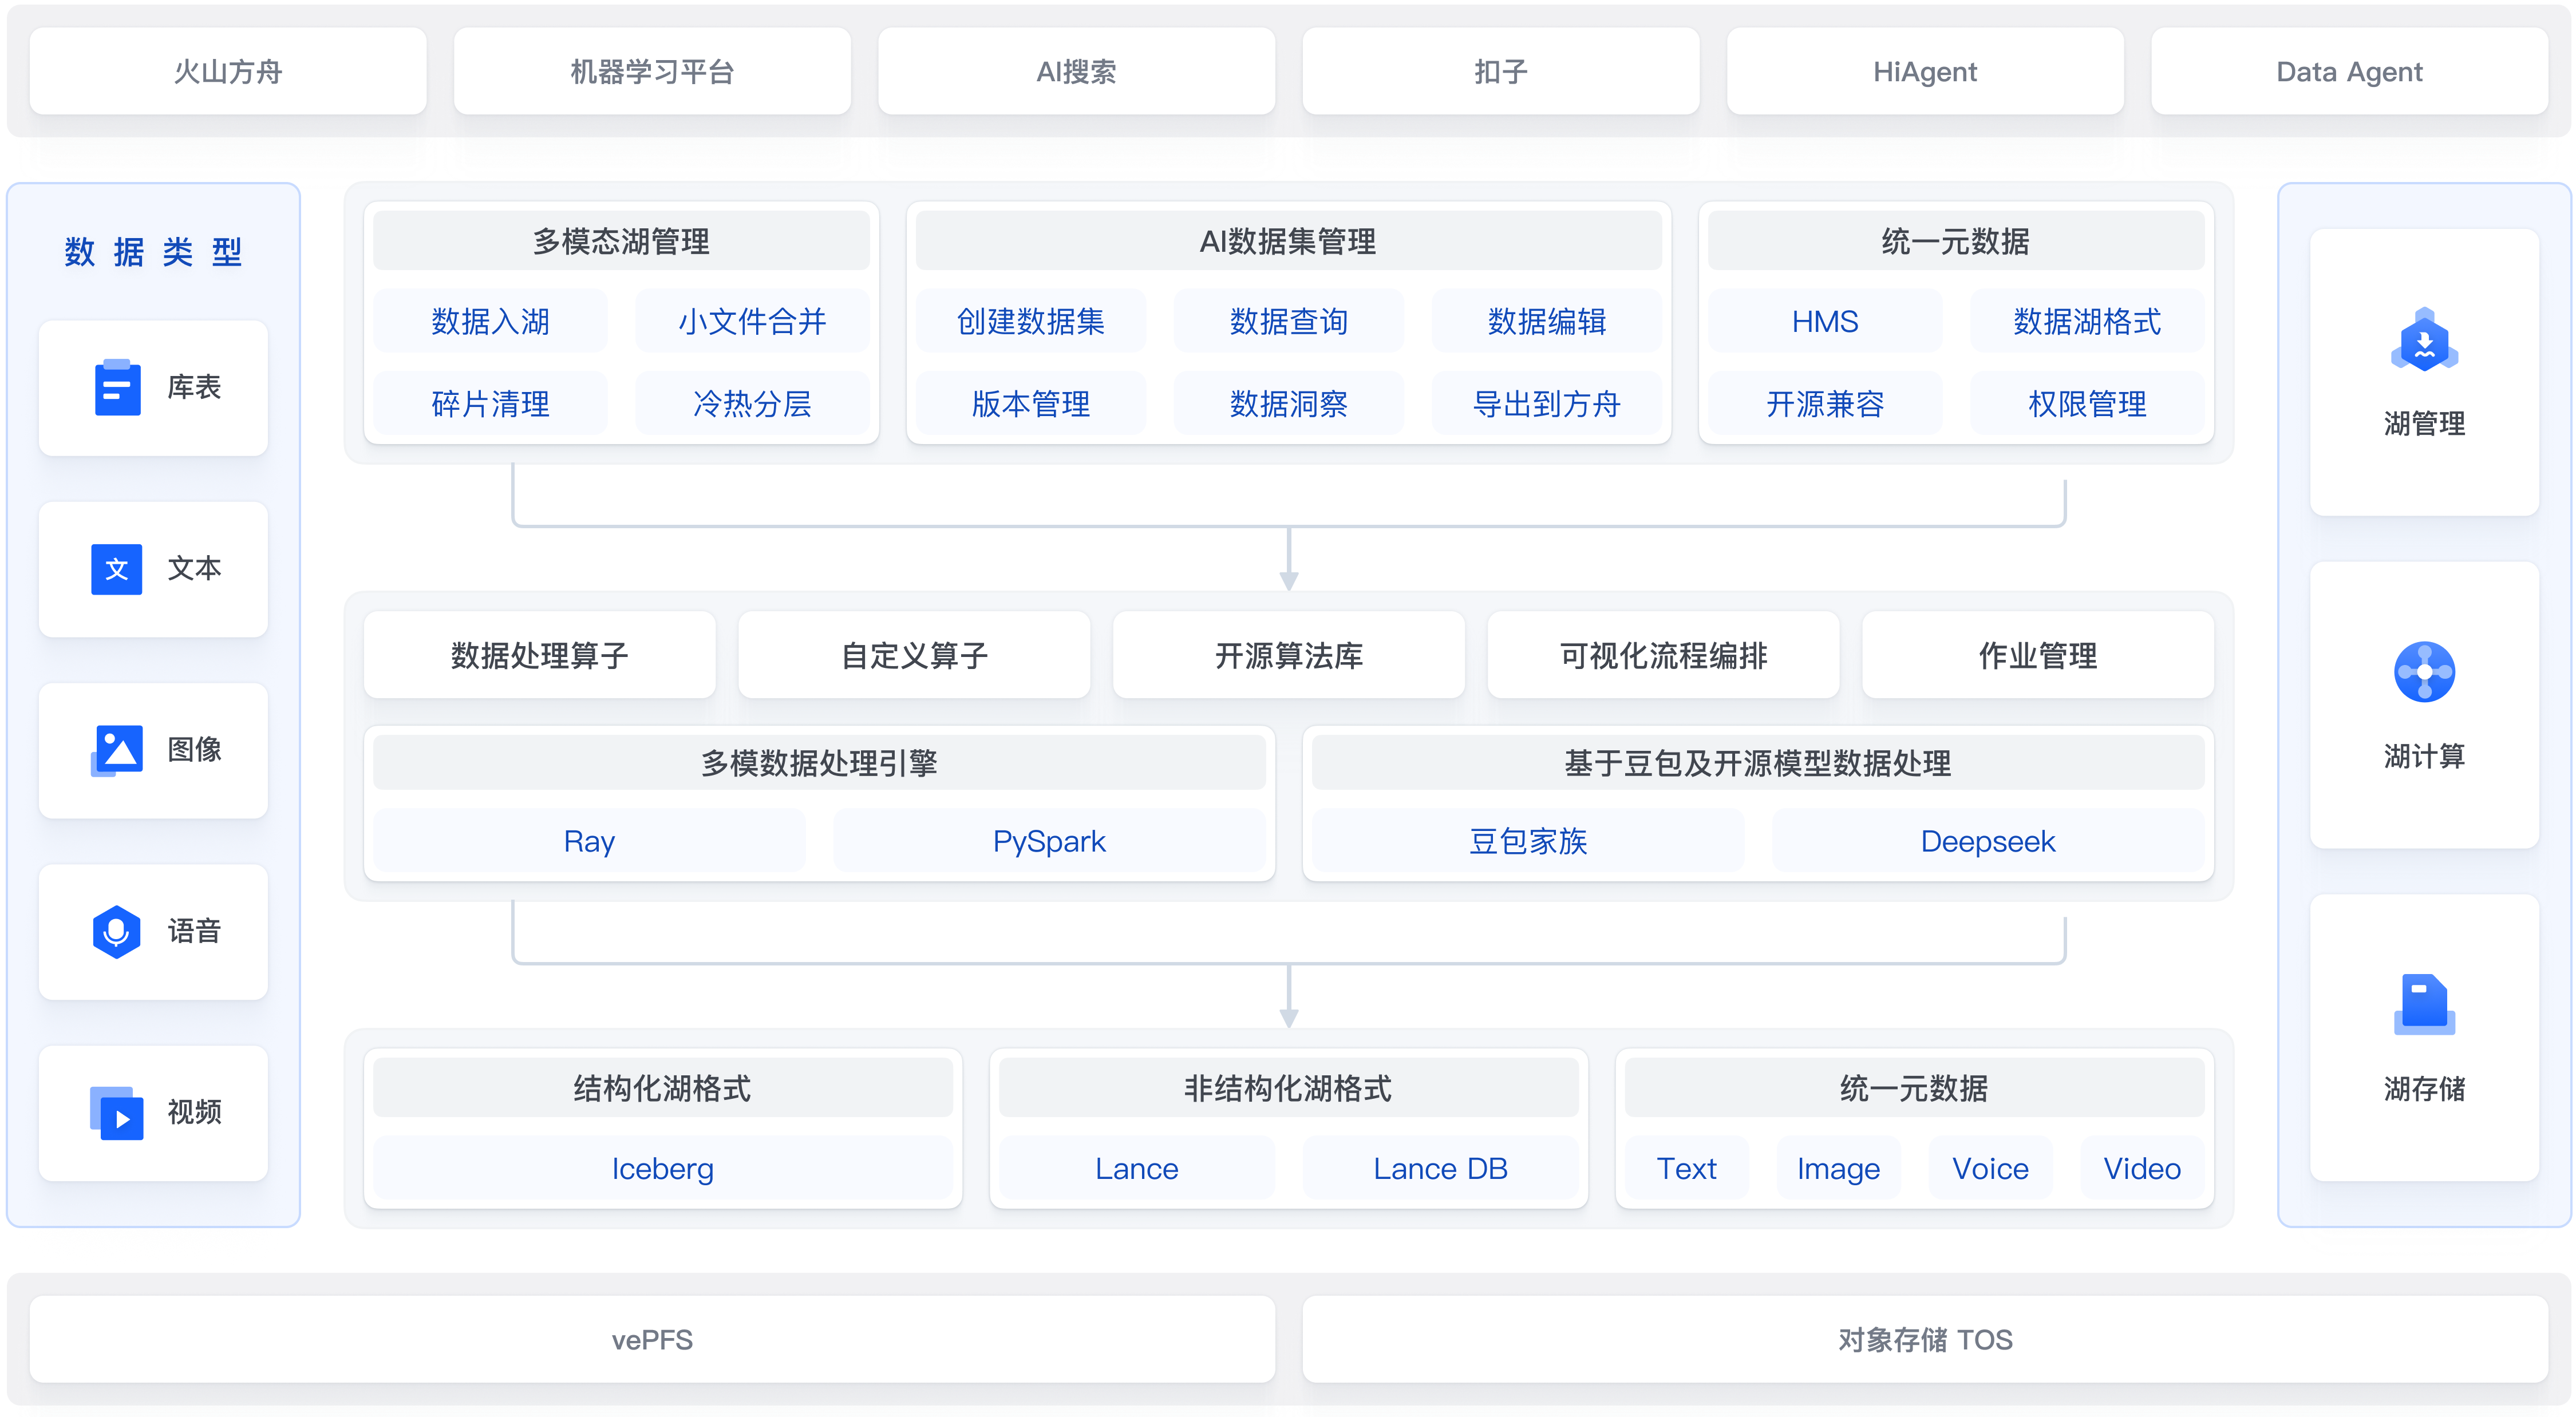Viewport: 2576px width, 1417px height.
Task: Click the 对象存储 TOS box
Action: 1925,1339
